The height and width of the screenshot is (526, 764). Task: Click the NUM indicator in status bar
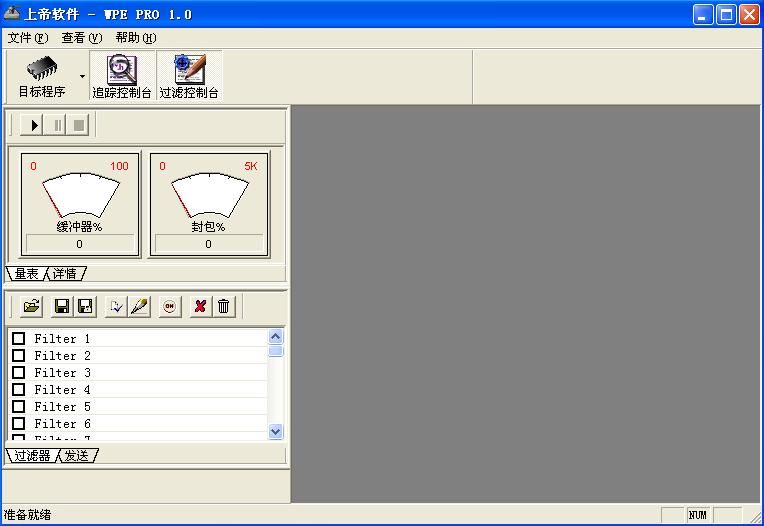click(x=698, y=515)
